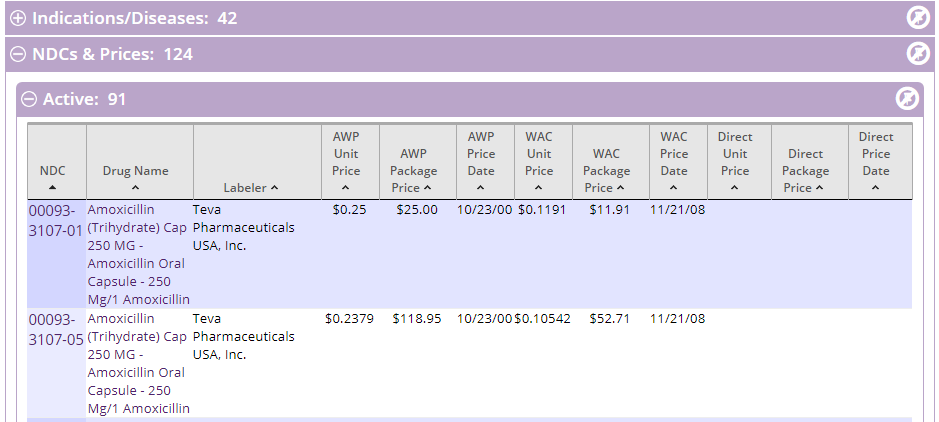Sort by AWP Price Date header
939x422 pixels.
coord(481,162)
